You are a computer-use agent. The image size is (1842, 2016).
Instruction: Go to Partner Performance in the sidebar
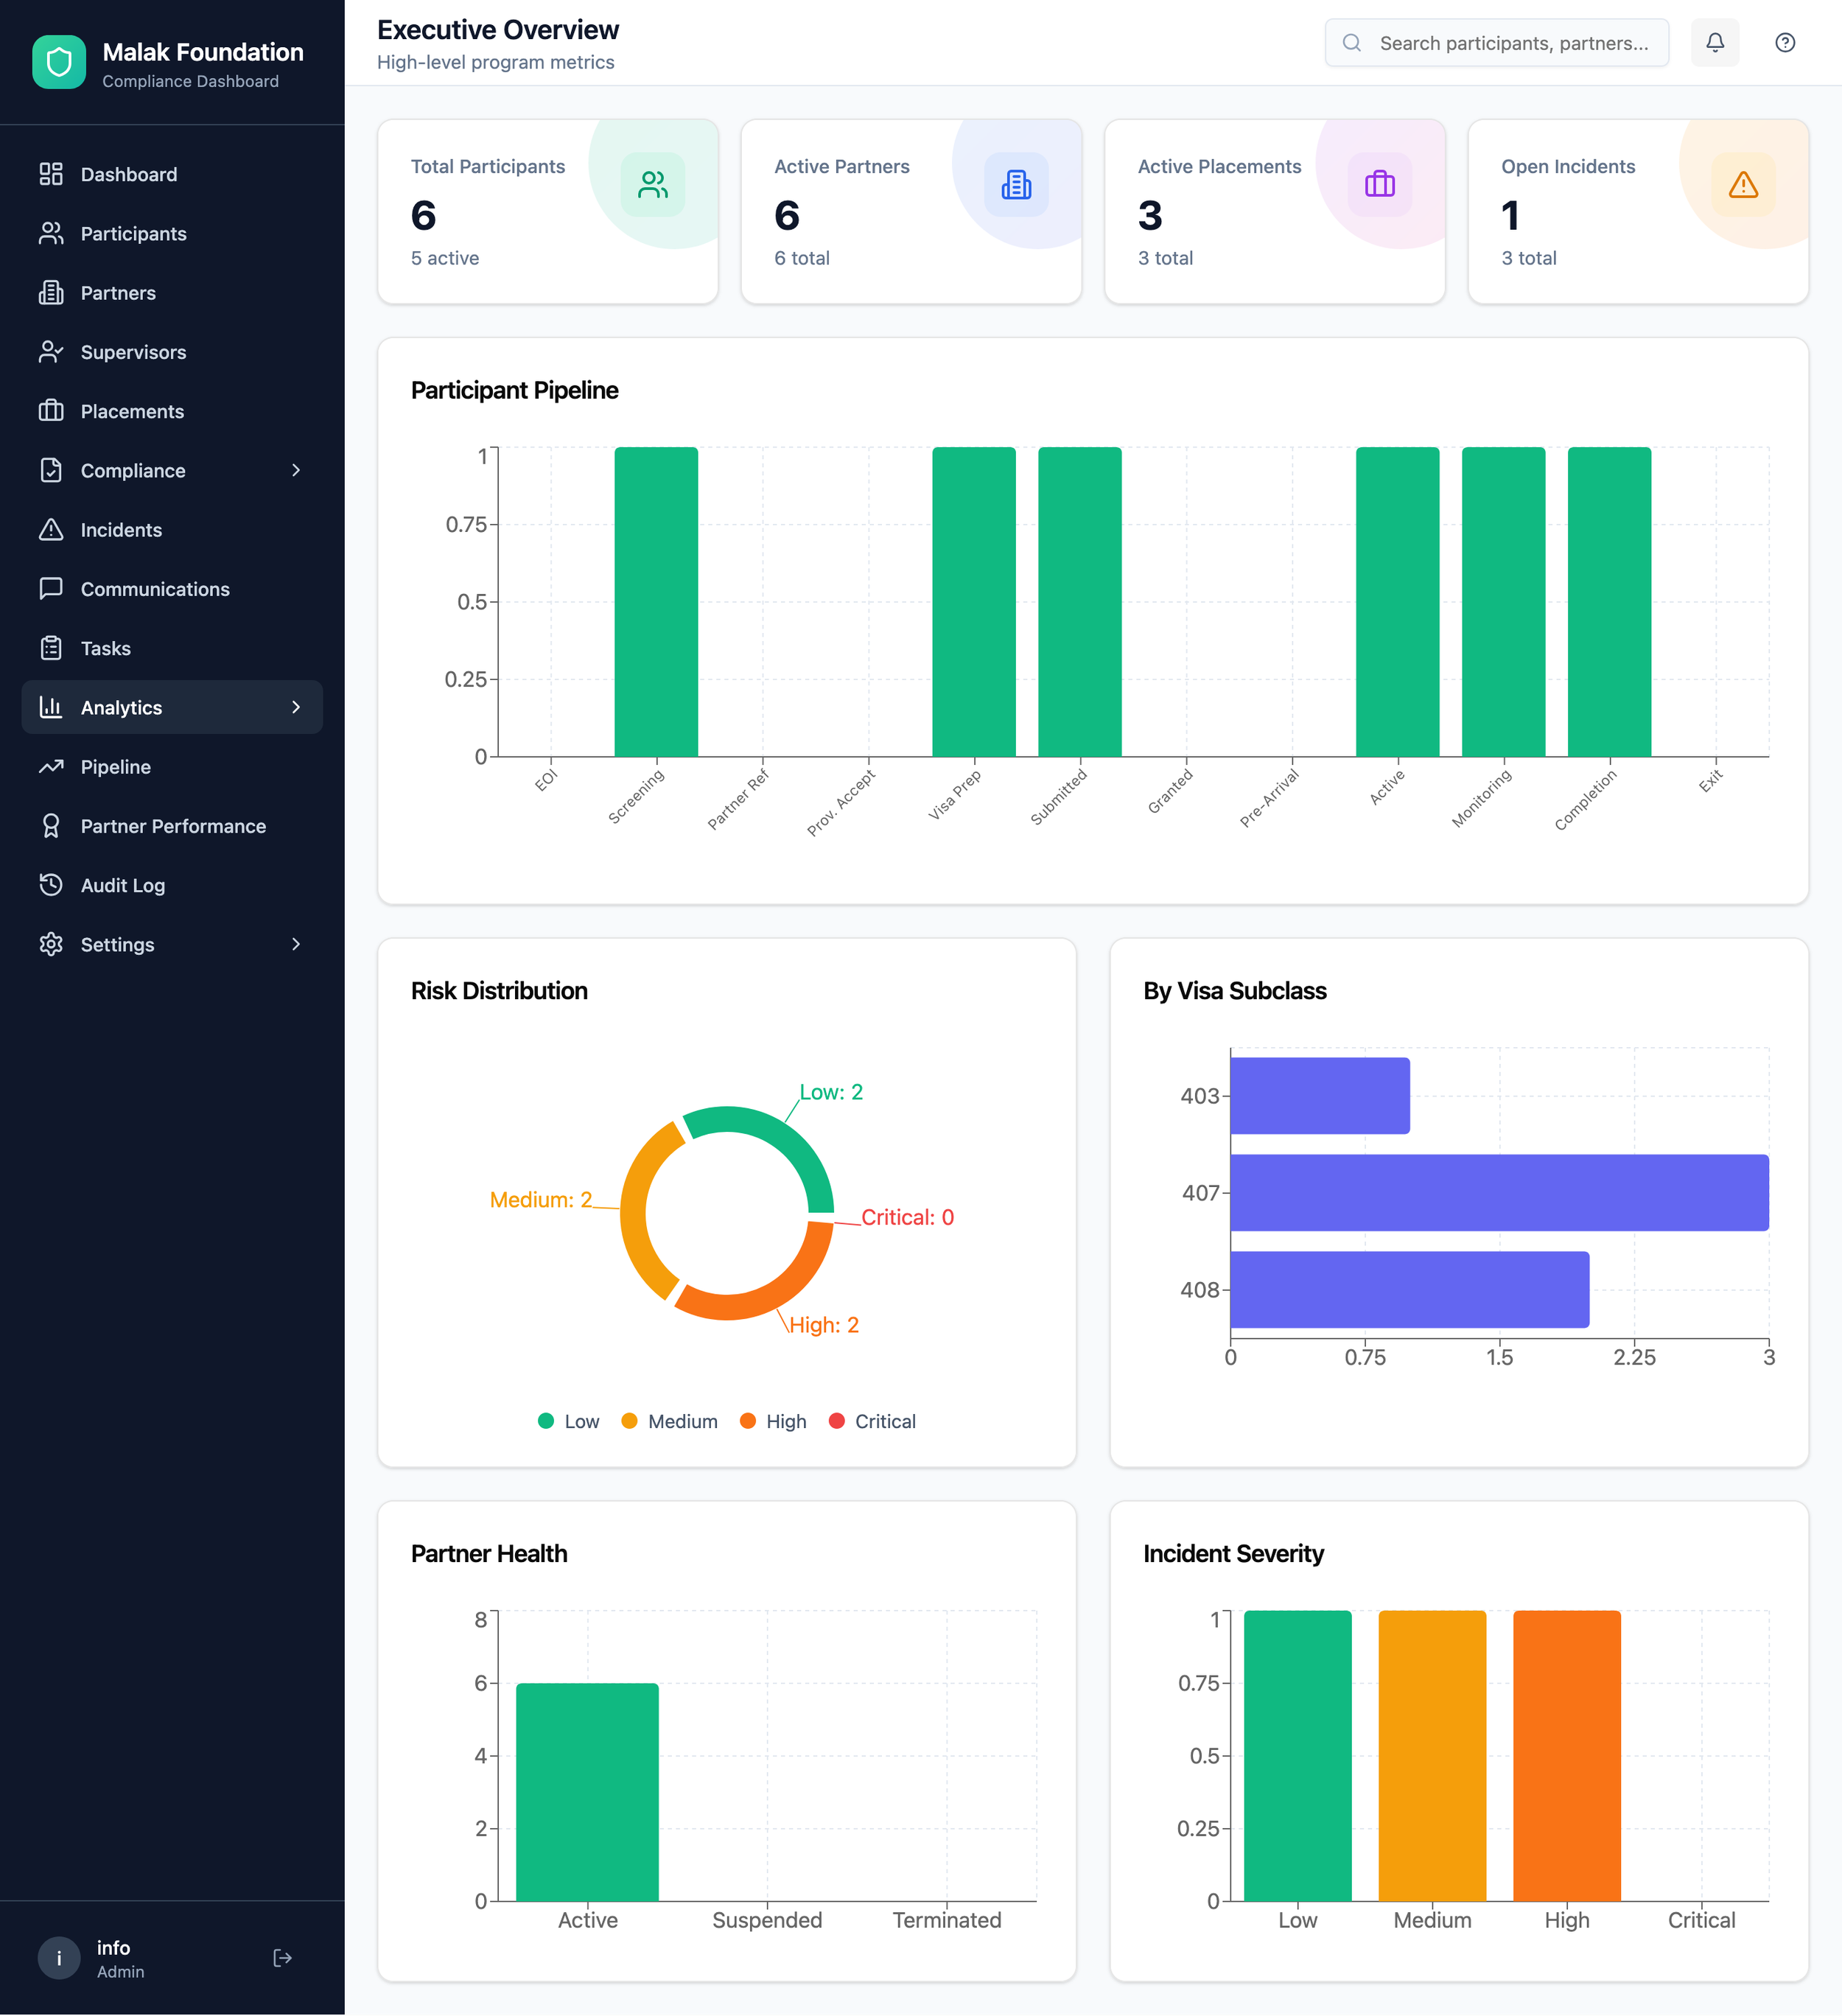173,826
